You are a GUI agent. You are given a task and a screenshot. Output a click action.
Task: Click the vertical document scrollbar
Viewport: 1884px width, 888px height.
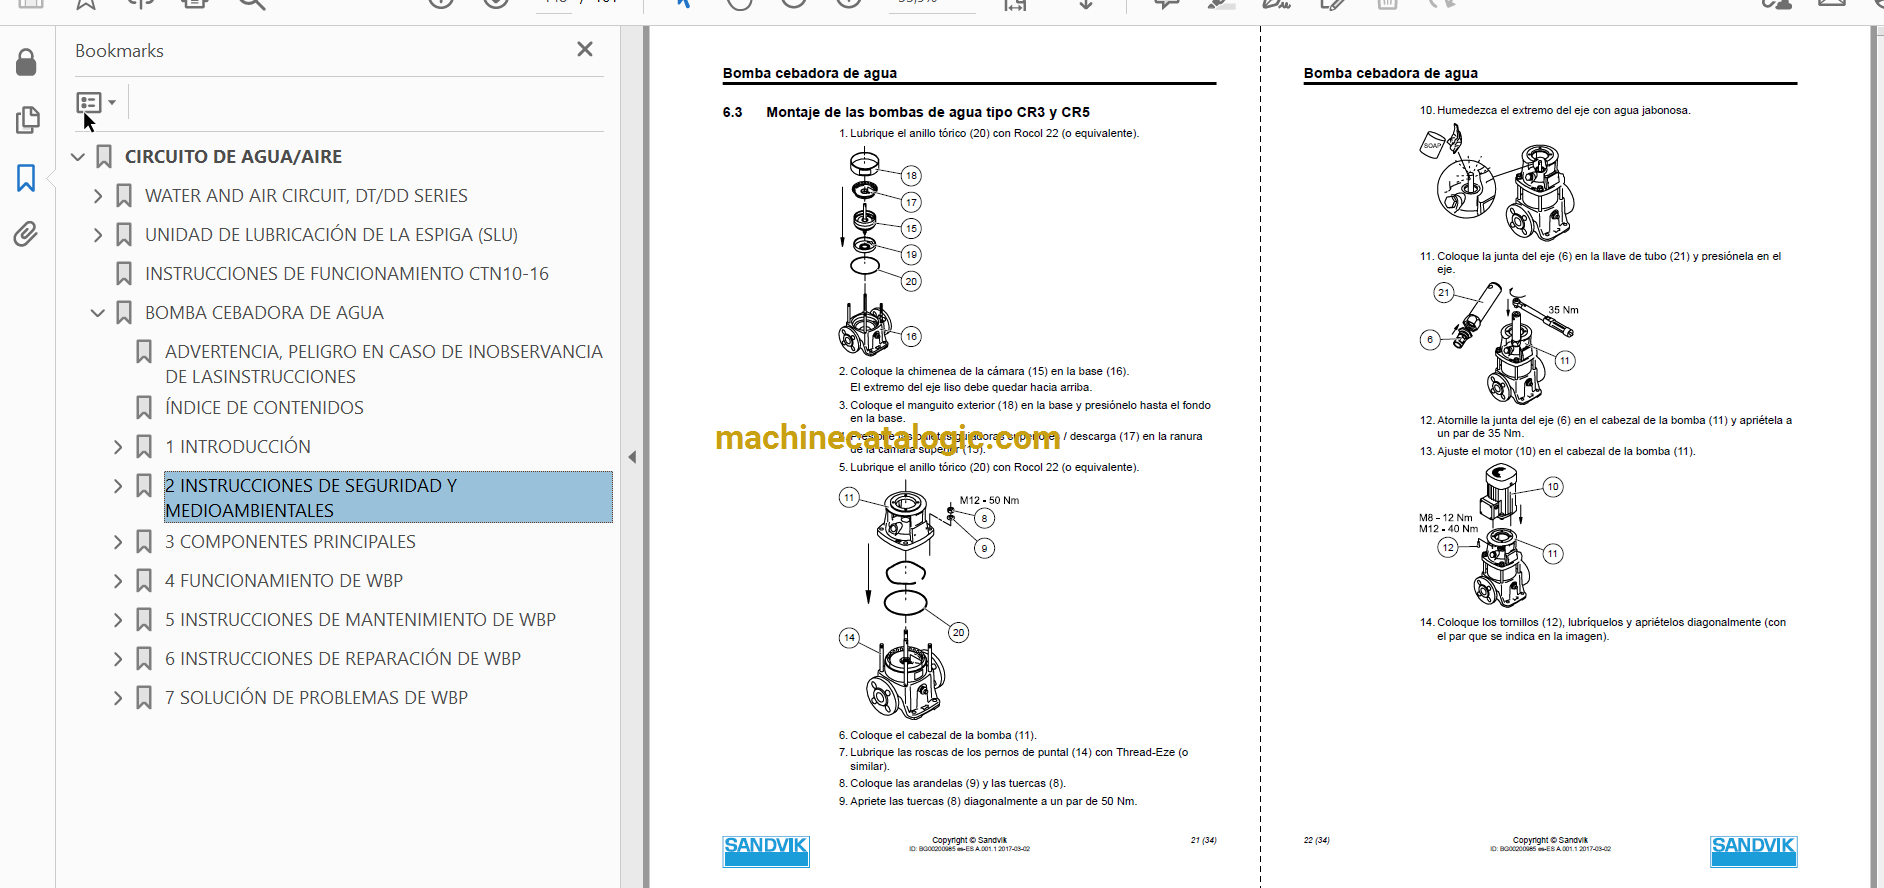click(1877, 457)
